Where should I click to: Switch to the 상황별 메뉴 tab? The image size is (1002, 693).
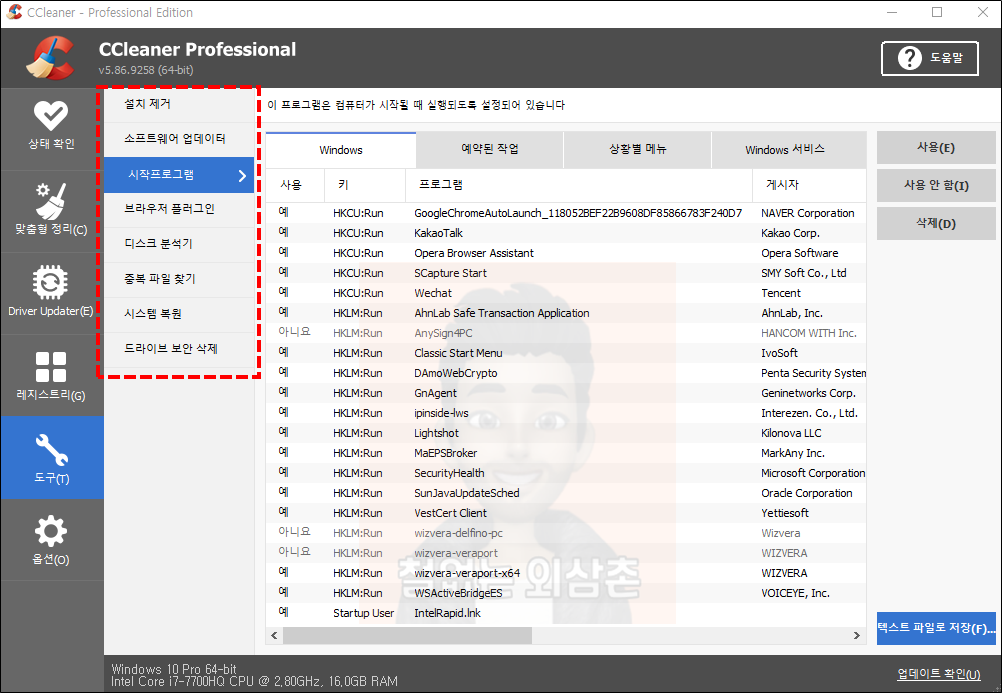click(x=637, y=150)
